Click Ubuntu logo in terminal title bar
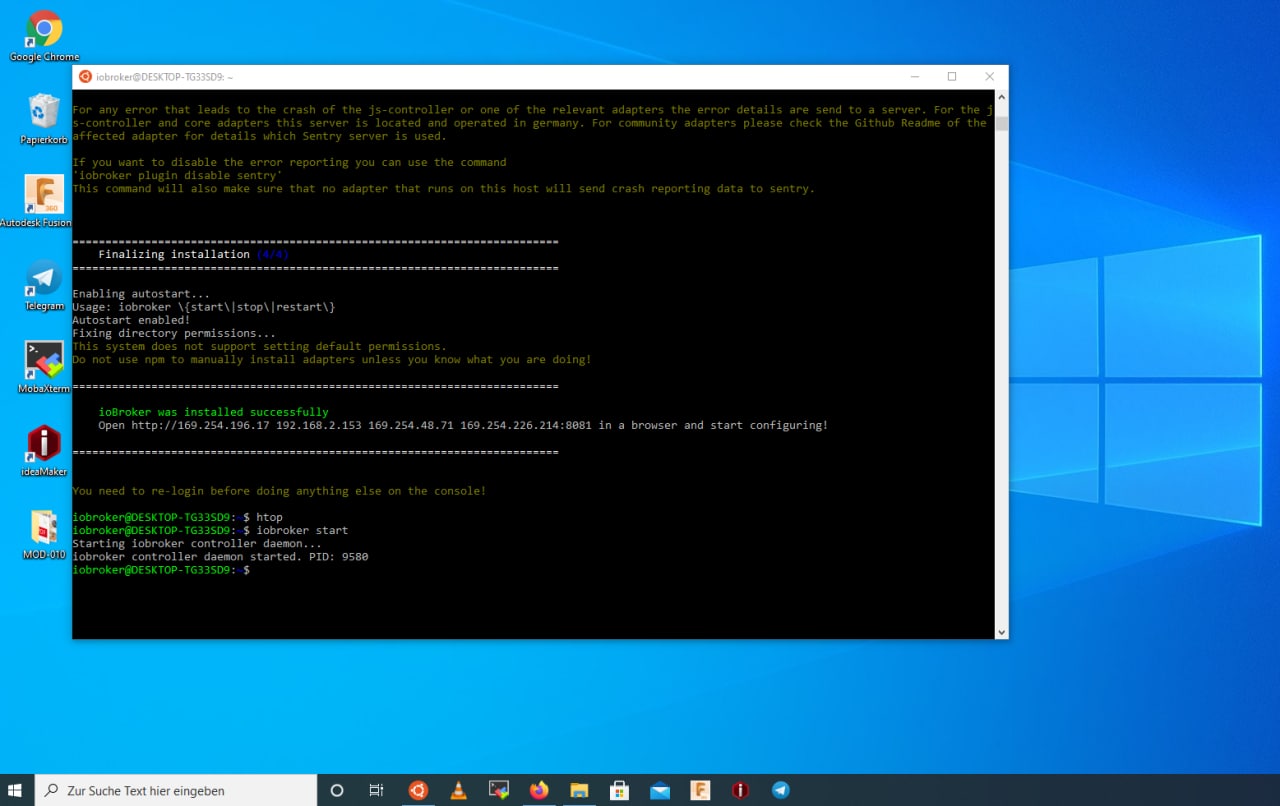This screenshot has width=1280, height=806. (x=85, y=76)
